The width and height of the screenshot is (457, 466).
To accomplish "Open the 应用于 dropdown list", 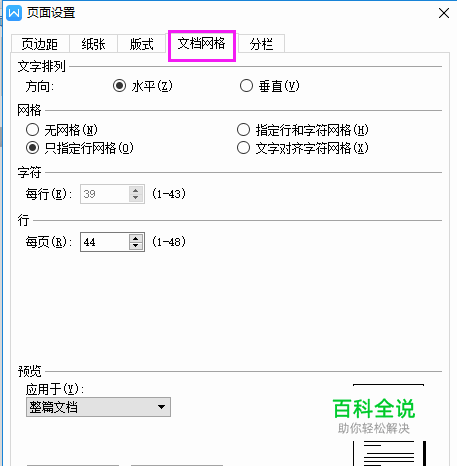I will pyautogui.click(x=98, y=407).
